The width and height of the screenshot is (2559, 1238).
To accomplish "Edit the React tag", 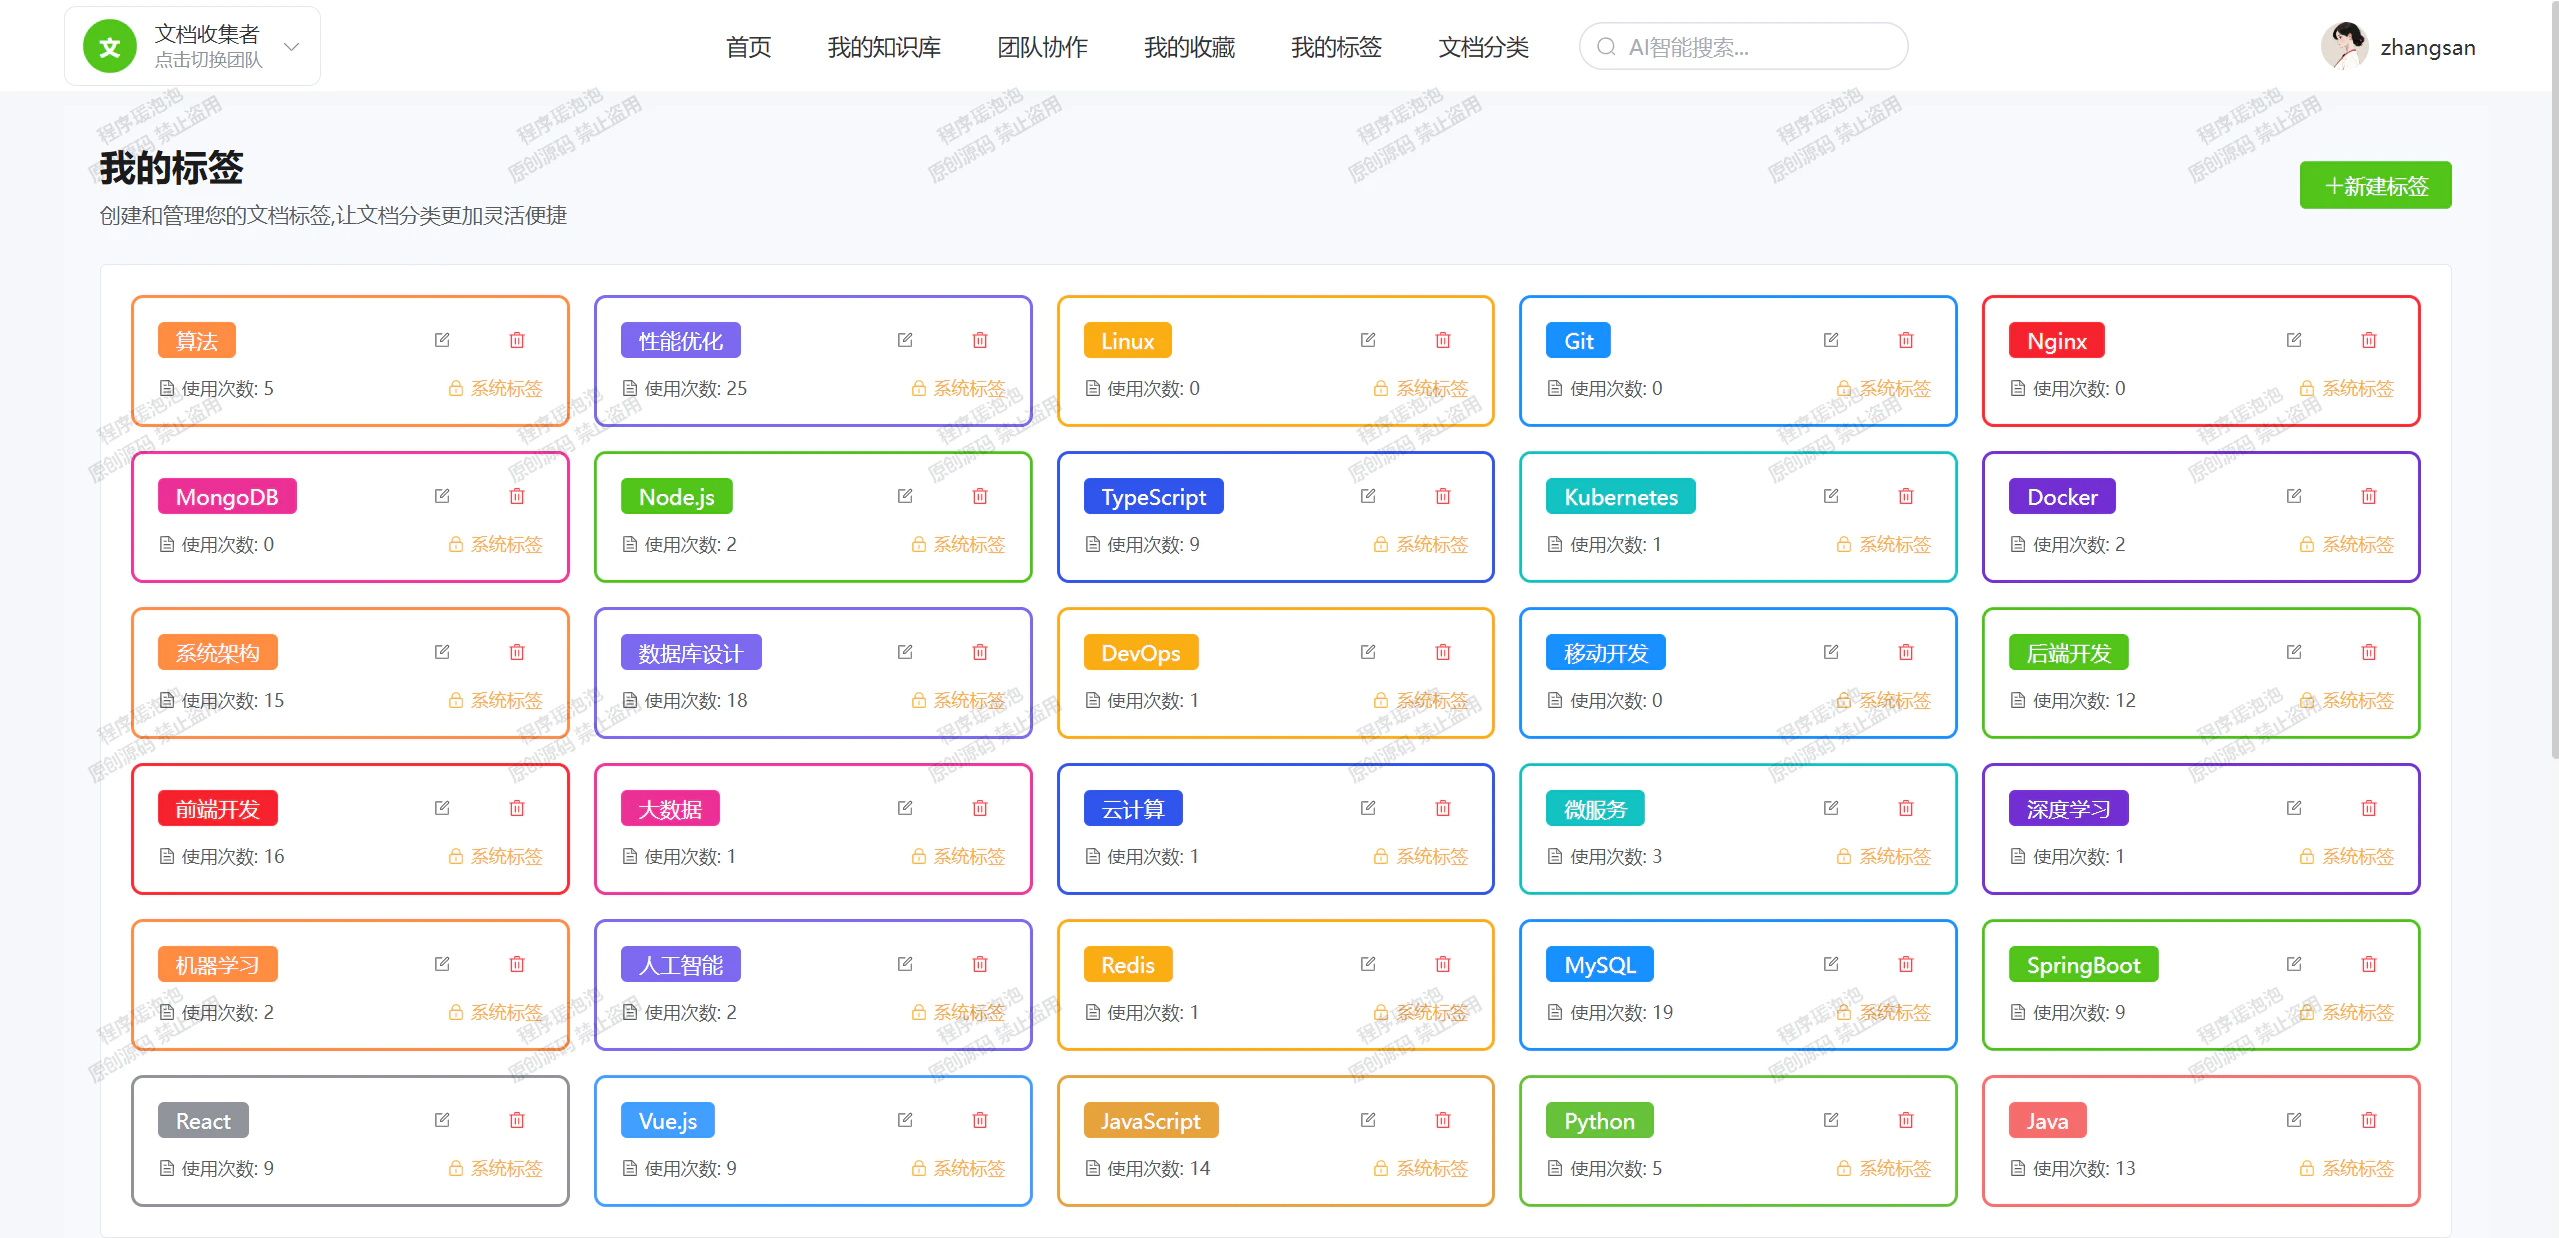I will click(x=442, y=1120).
